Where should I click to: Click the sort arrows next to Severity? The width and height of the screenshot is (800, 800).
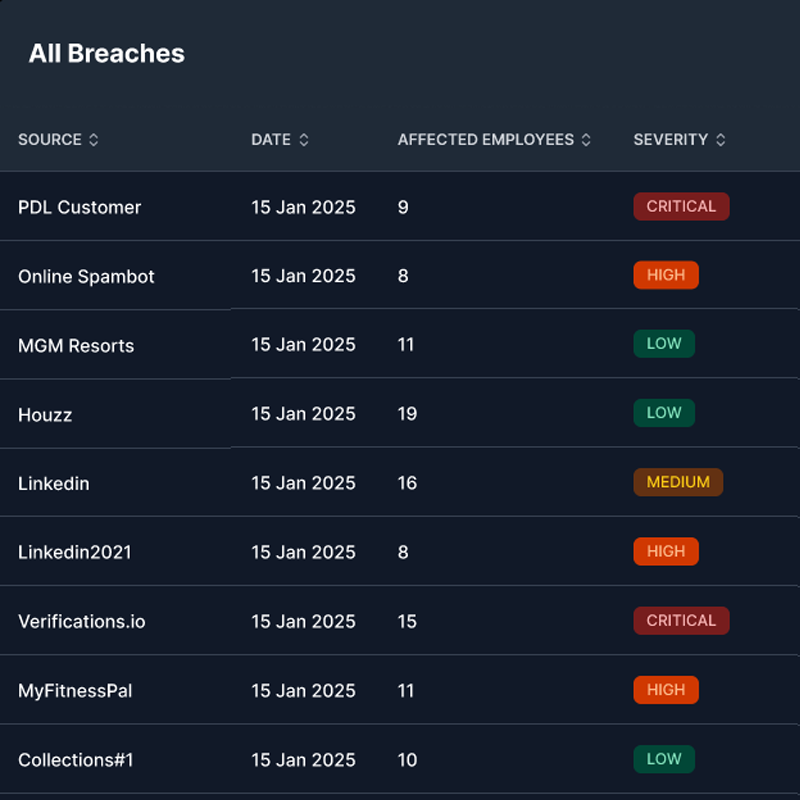pyautogui.click(x=721, y=140)
